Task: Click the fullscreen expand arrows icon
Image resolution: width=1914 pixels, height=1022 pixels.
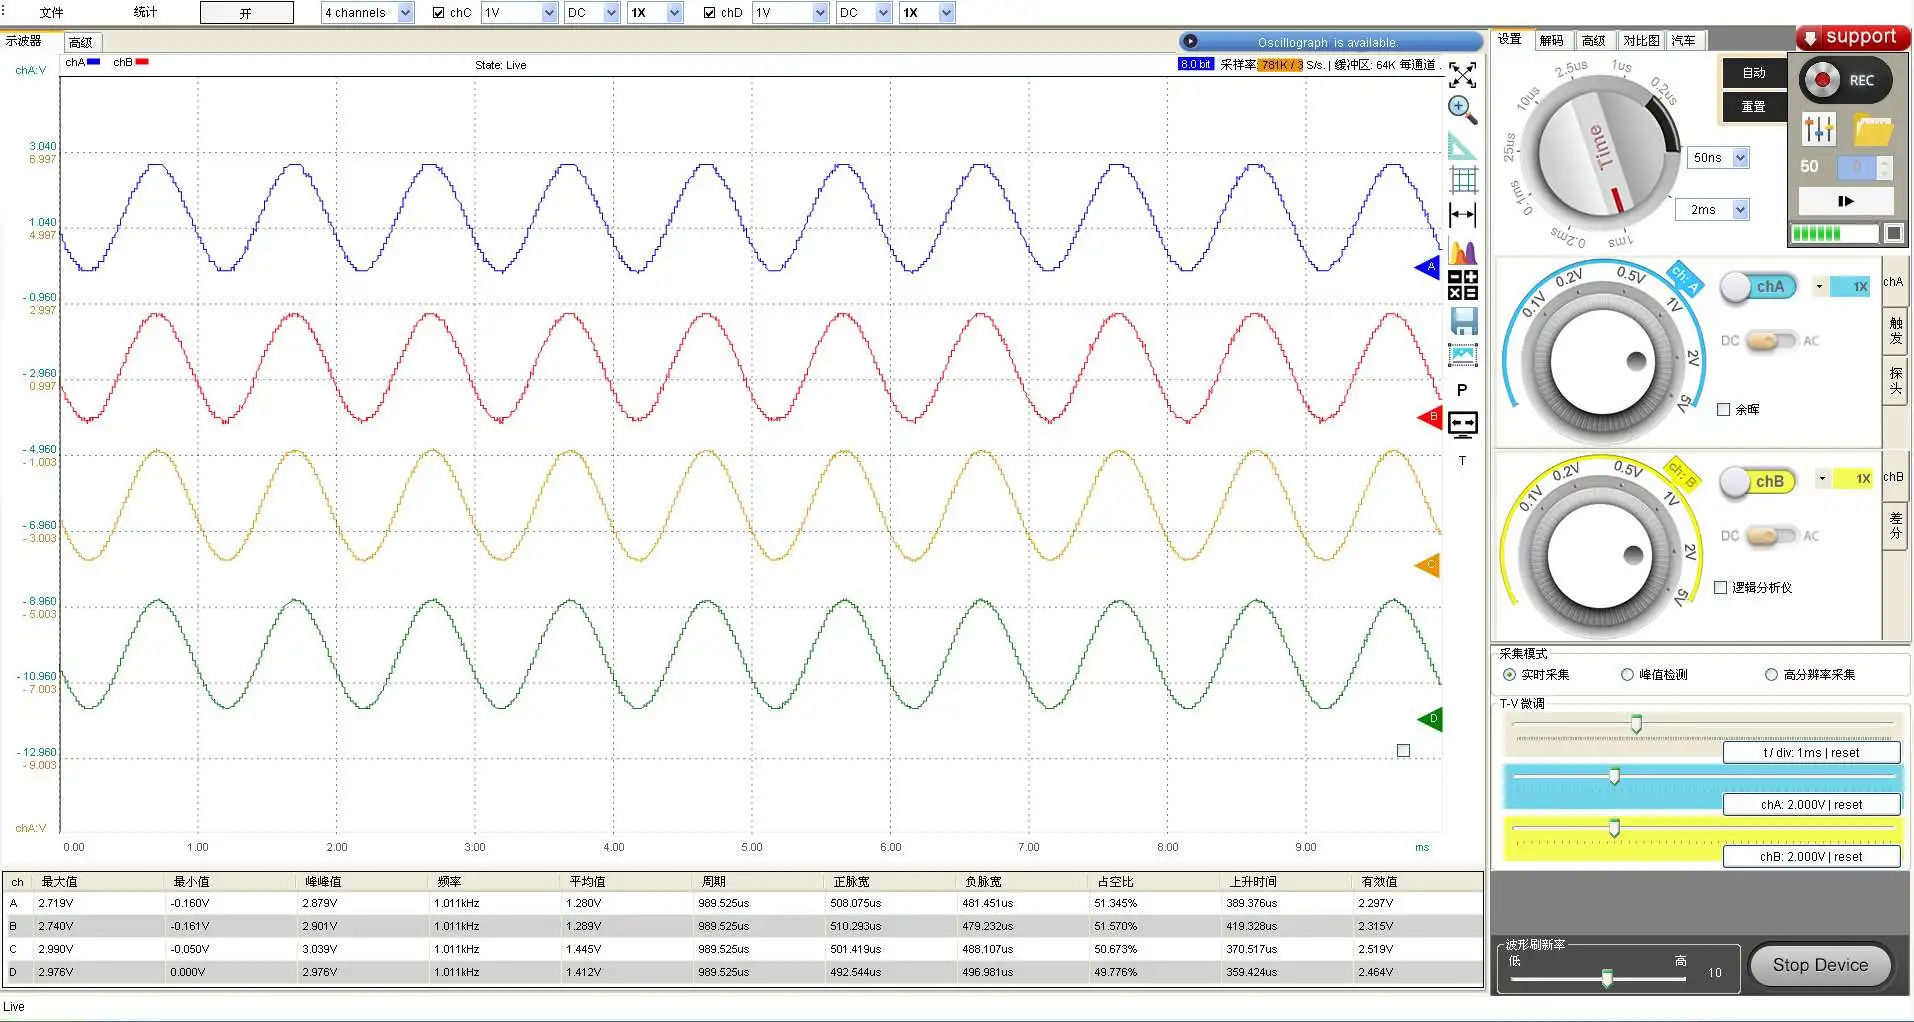Action: tap(1462, 75)
